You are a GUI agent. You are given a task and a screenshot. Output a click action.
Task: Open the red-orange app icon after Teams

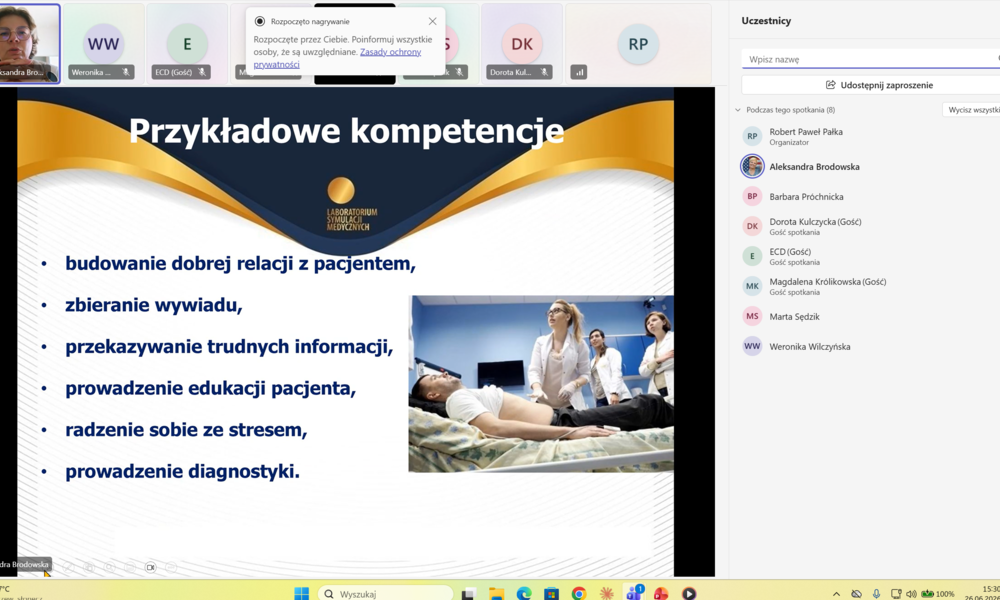pyautogui.click(x=661, y=594)
